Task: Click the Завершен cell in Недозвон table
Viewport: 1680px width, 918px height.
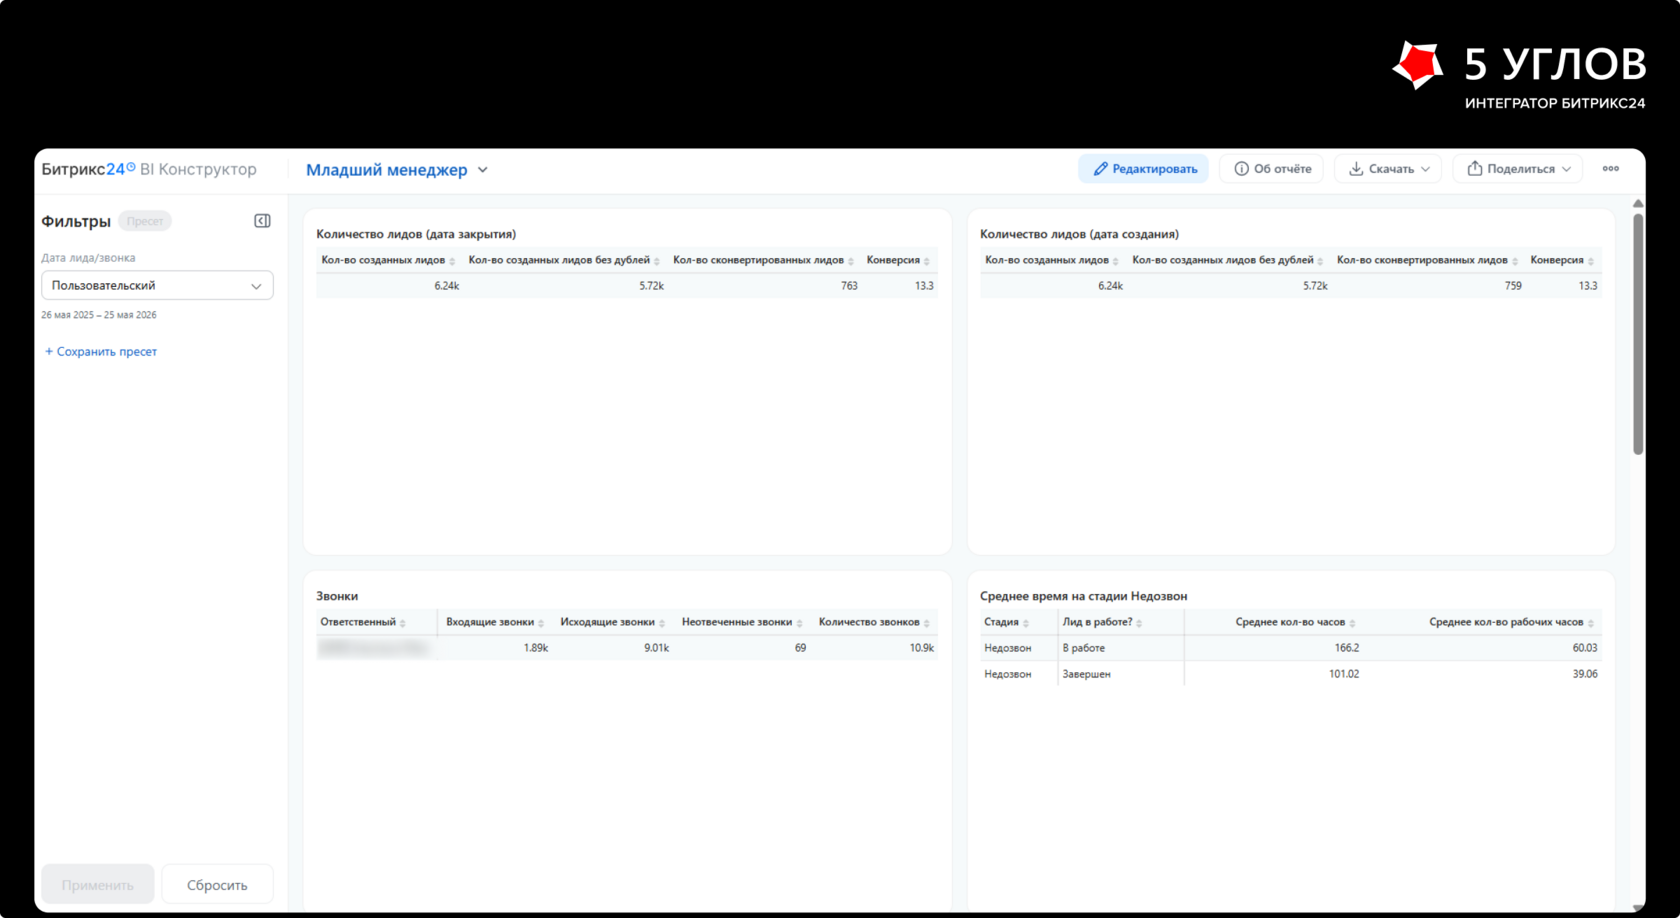Action: pyautogui.click(x=1087, y=674)
